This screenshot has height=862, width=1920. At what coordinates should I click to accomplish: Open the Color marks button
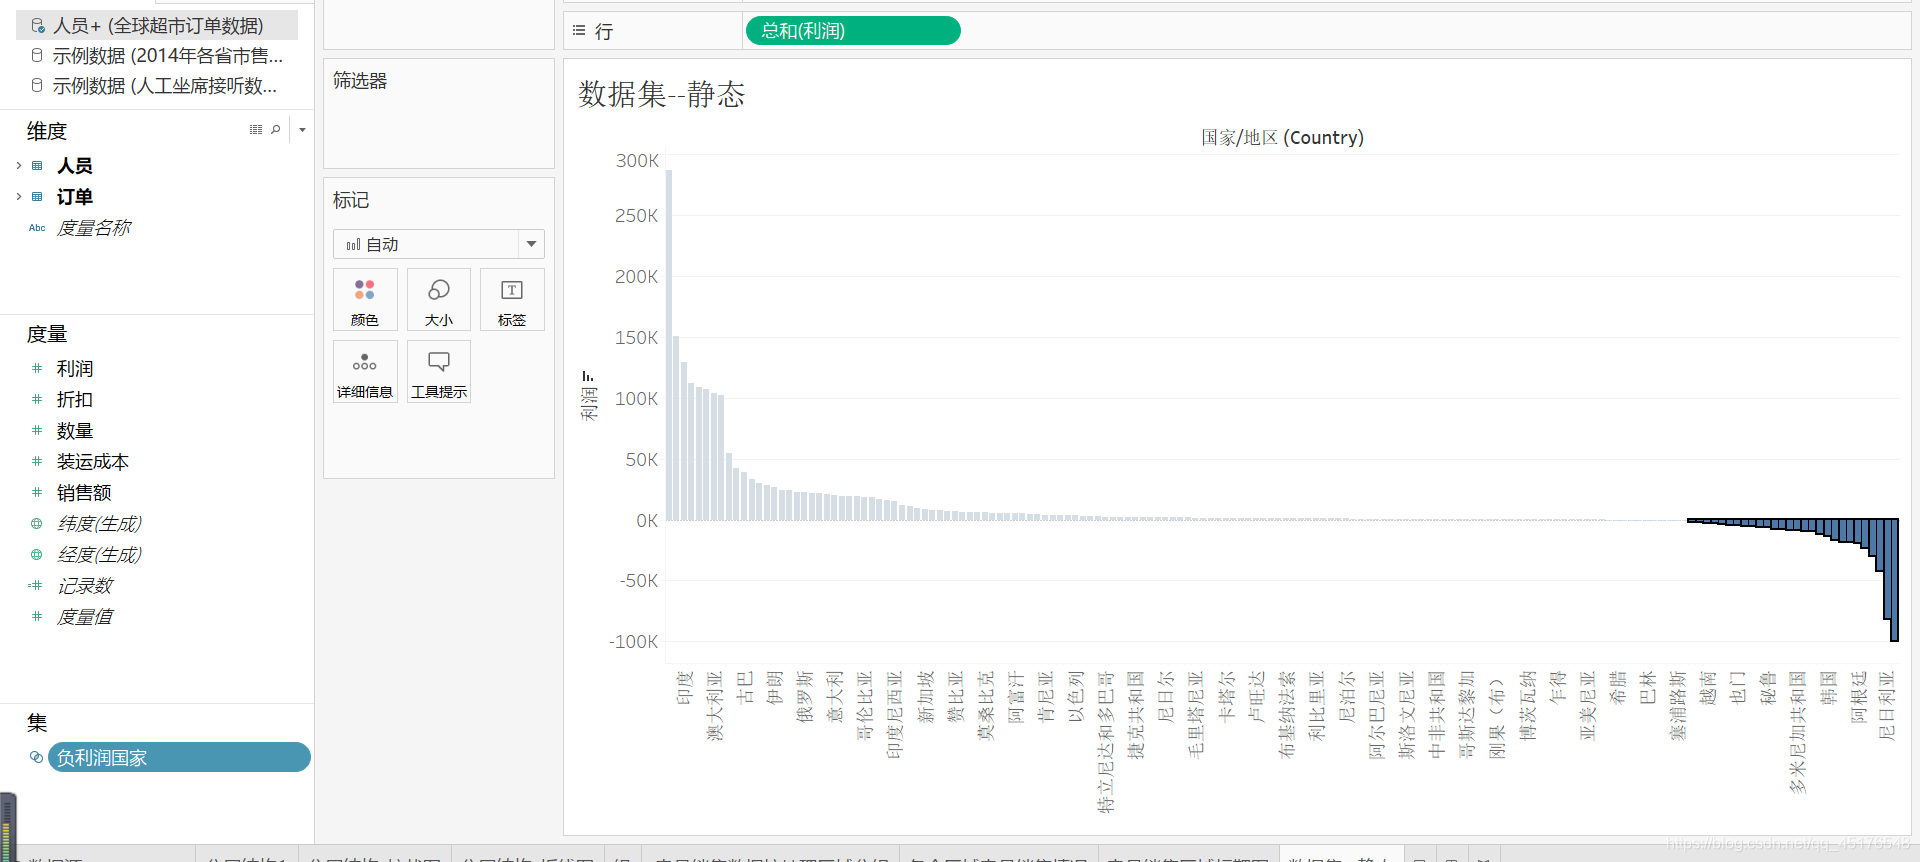point(365,300)
